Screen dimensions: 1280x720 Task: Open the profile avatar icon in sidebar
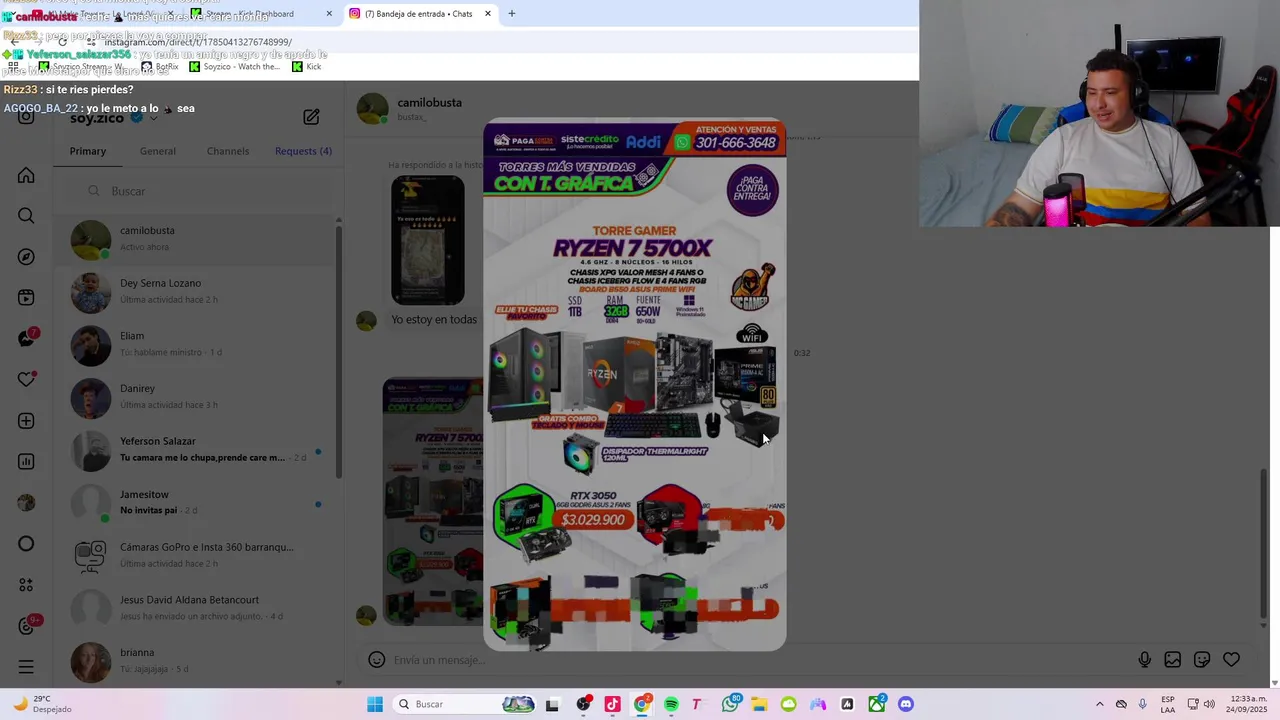pyautogui.click(x=26, y=503)
